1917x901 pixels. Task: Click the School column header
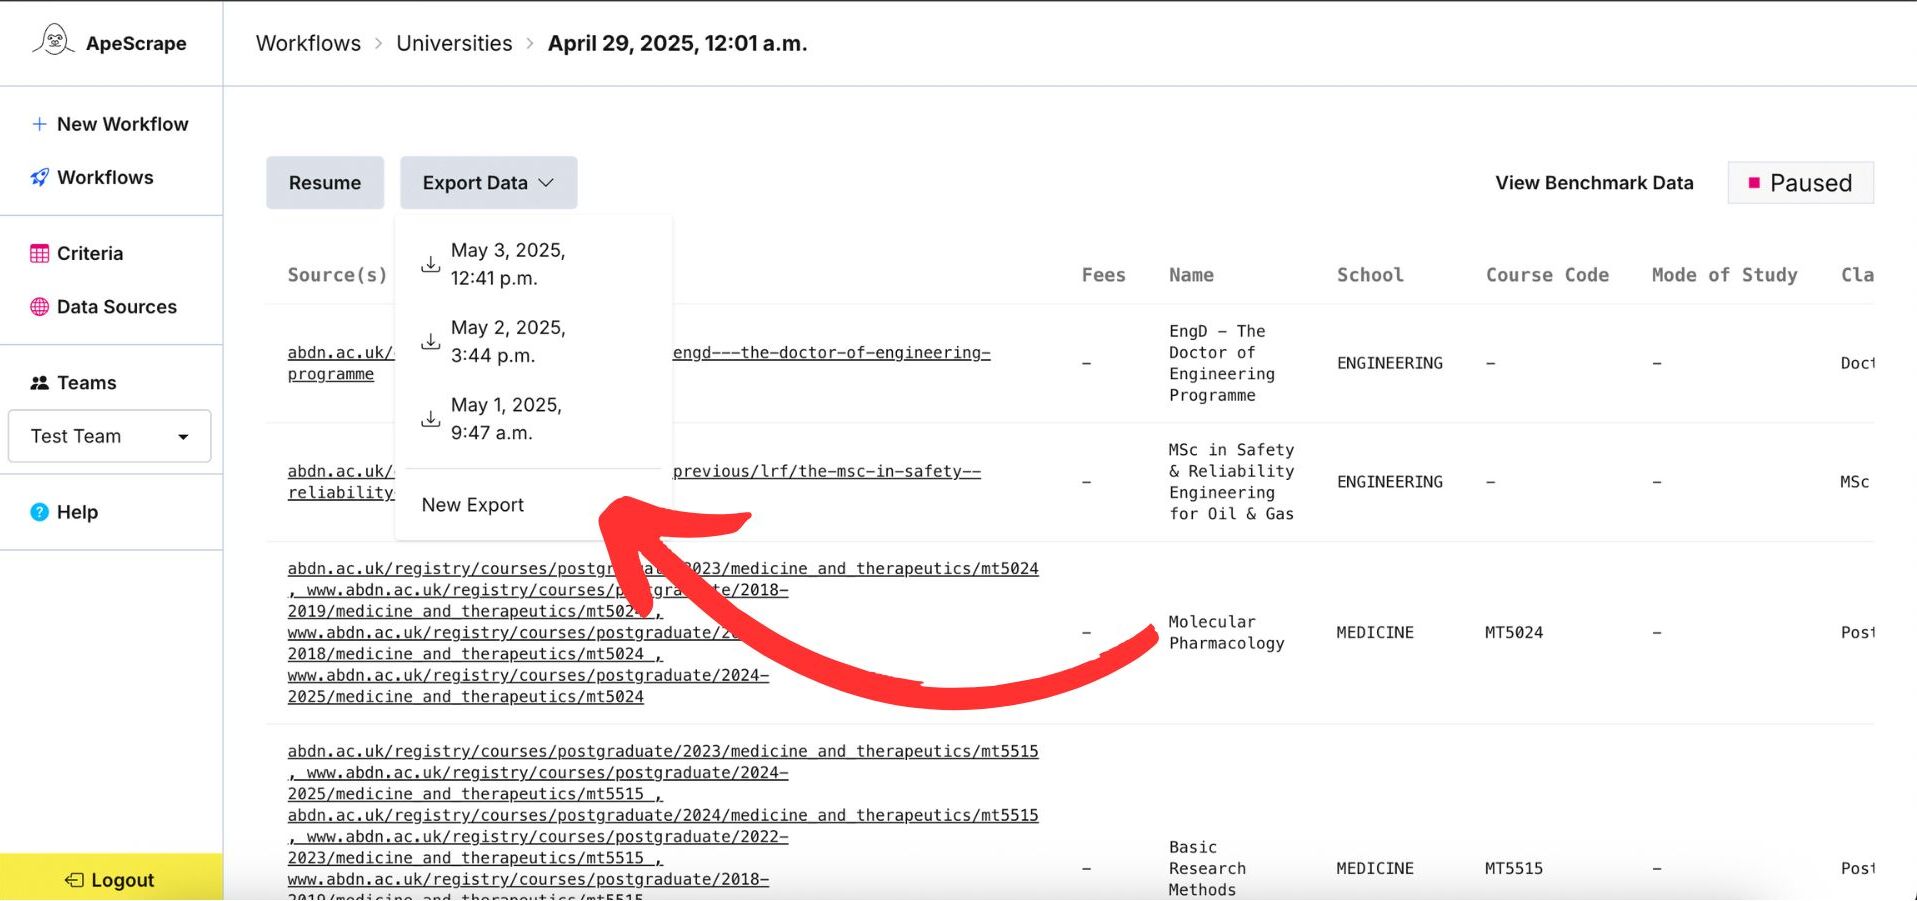coord(1370,275)
